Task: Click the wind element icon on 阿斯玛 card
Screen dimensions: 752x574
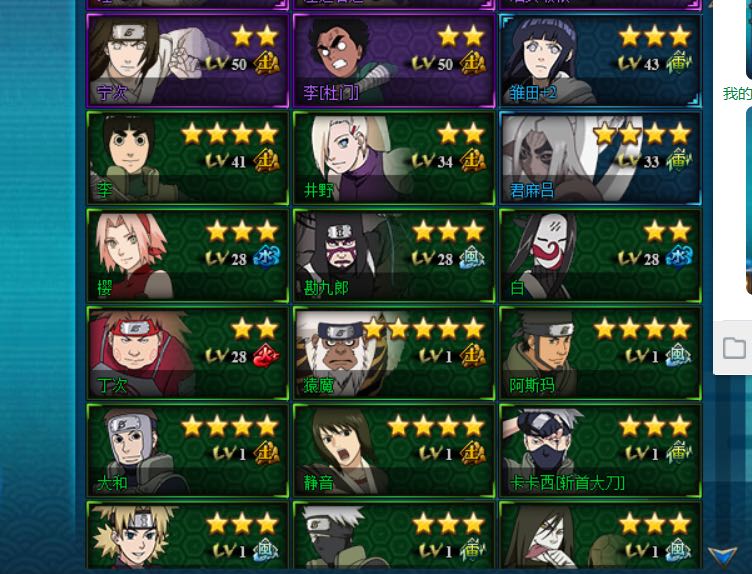Action: tap(679, 356)
